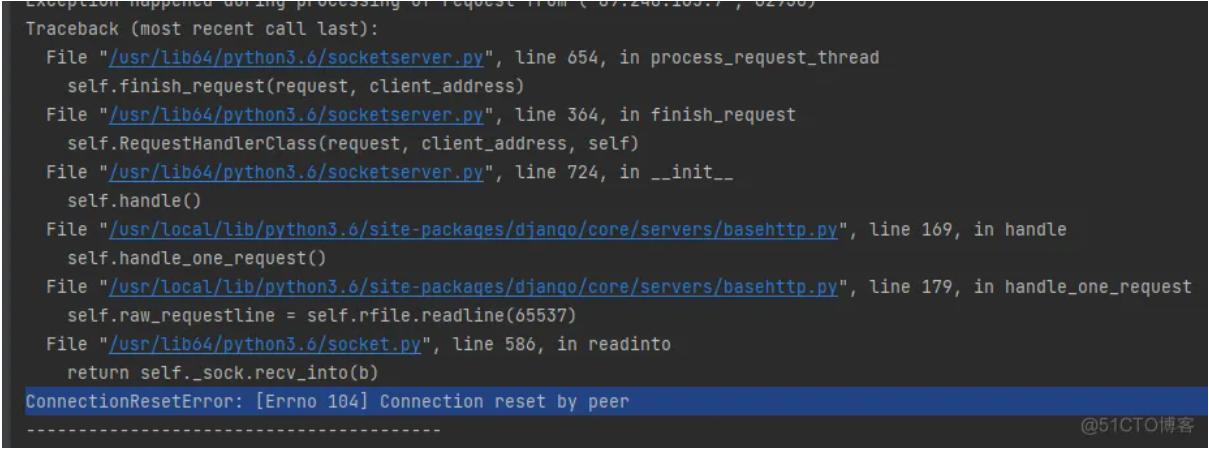This screenshot has height=450, width=1209.
Task: Click the self.finish_request code line
Action: click(295, 86)
